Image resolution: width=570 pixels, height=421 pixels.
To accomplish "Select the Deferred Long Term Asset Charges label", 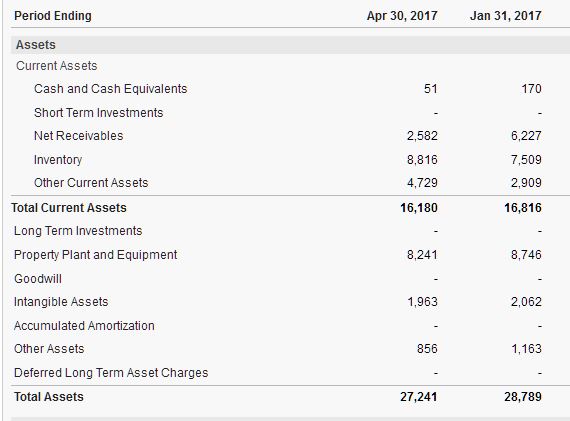I will pyautogui.click(x=111, y=373).
